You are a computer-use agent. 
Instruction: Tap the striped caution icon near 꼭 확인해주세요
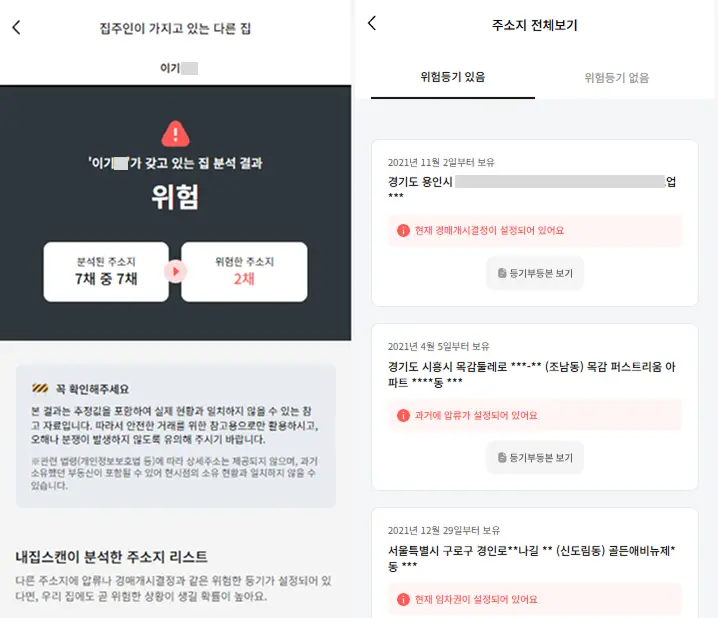click(40, 389)
